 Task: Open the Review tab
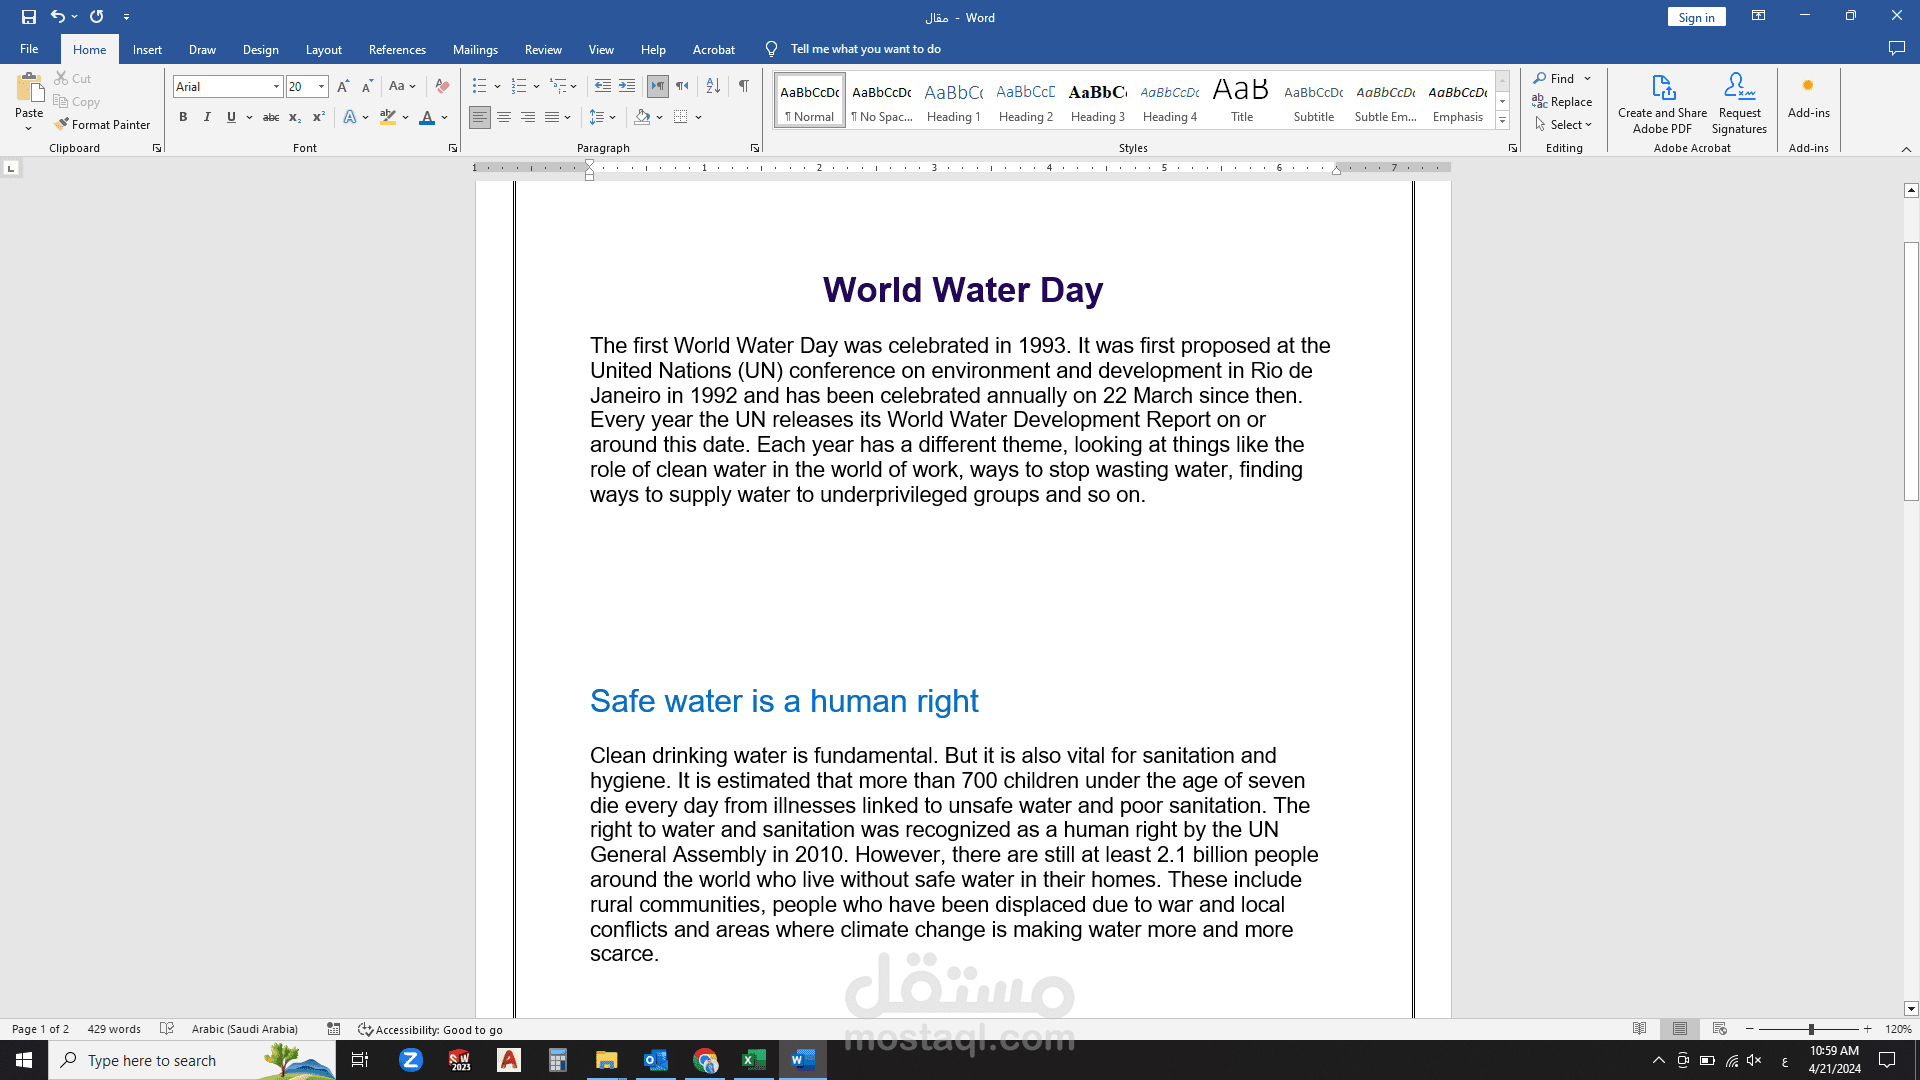543,50
